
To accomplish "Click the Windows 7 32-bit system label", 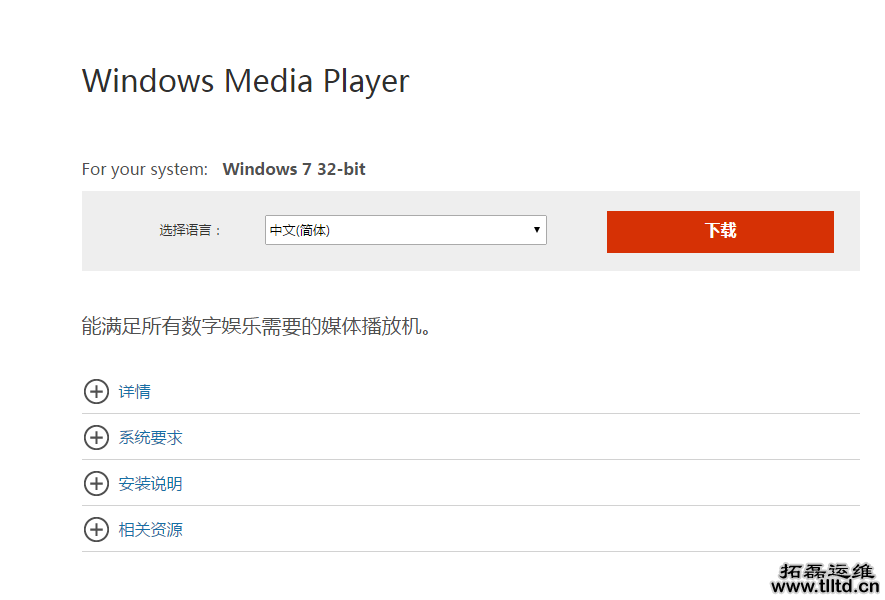I will [x=293, y=168].
